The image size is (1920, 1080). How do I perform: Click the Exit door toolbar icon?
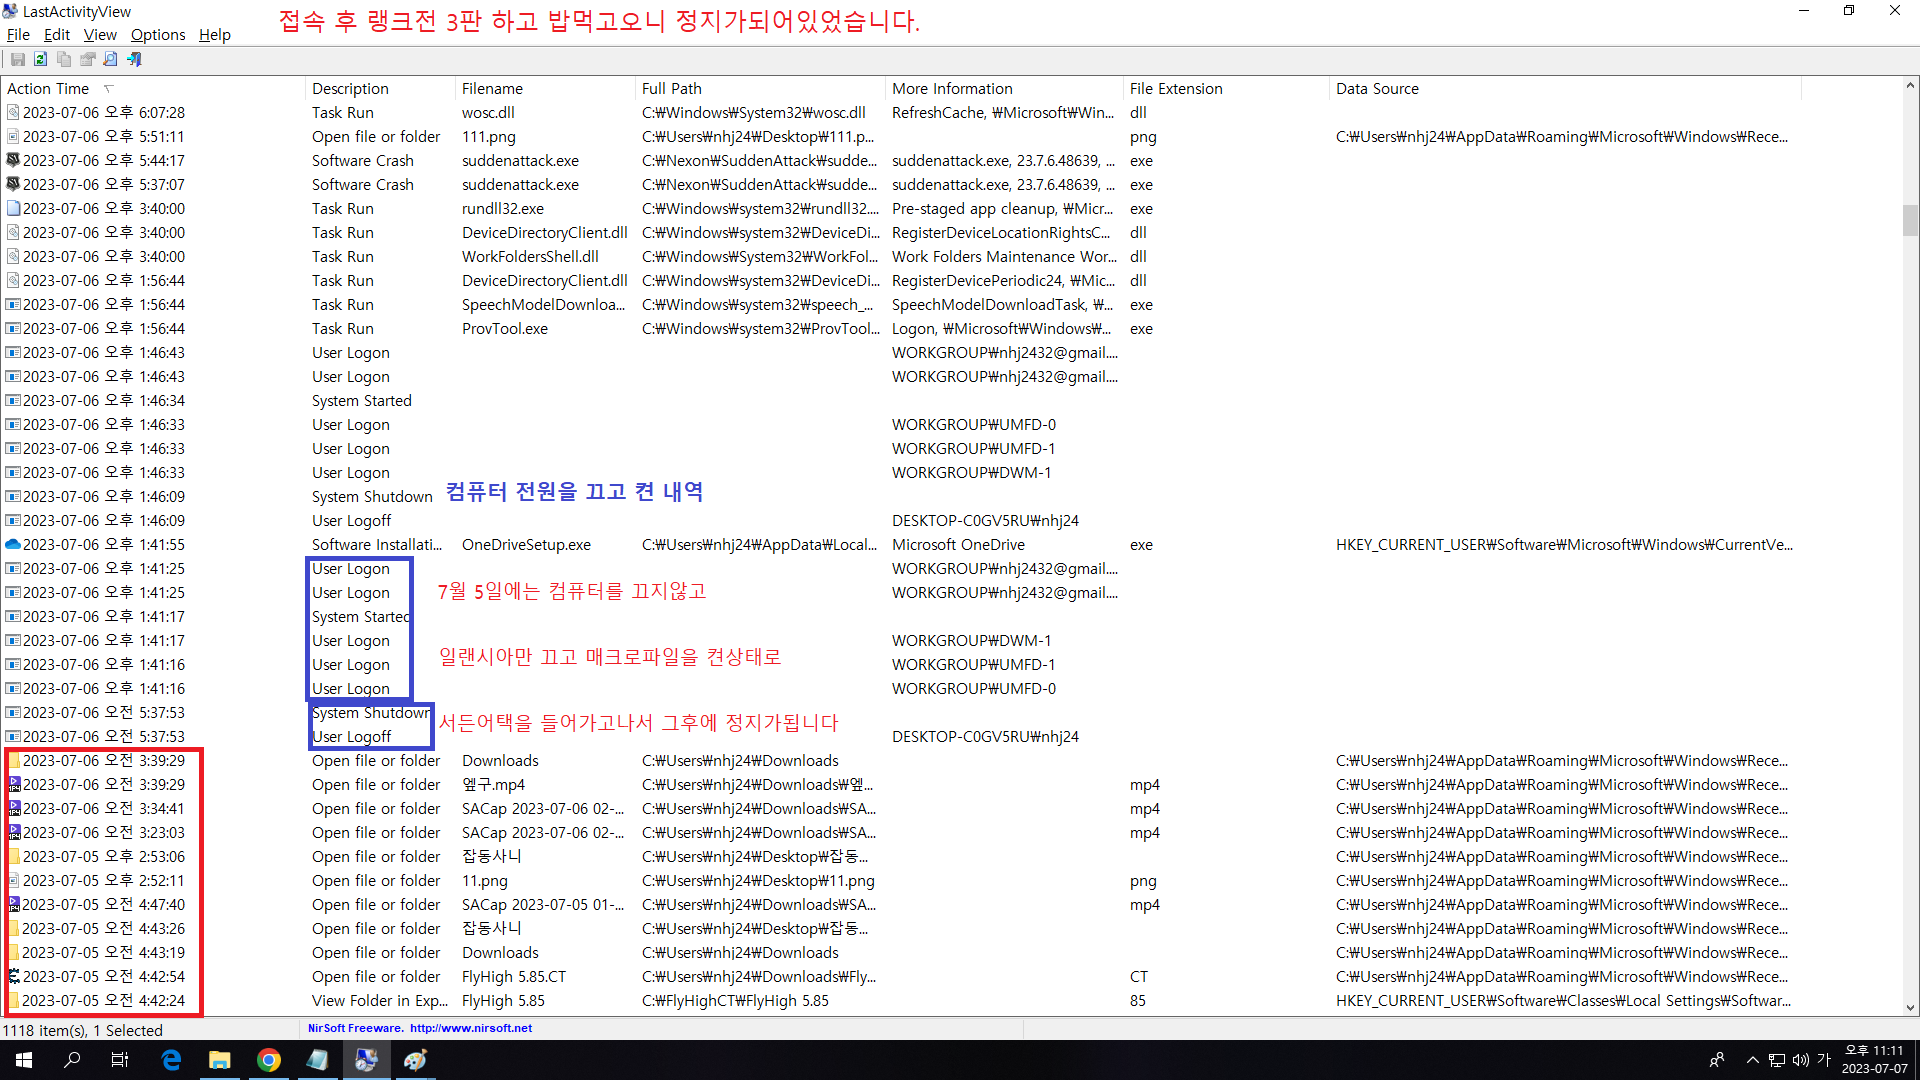(134, 60)
